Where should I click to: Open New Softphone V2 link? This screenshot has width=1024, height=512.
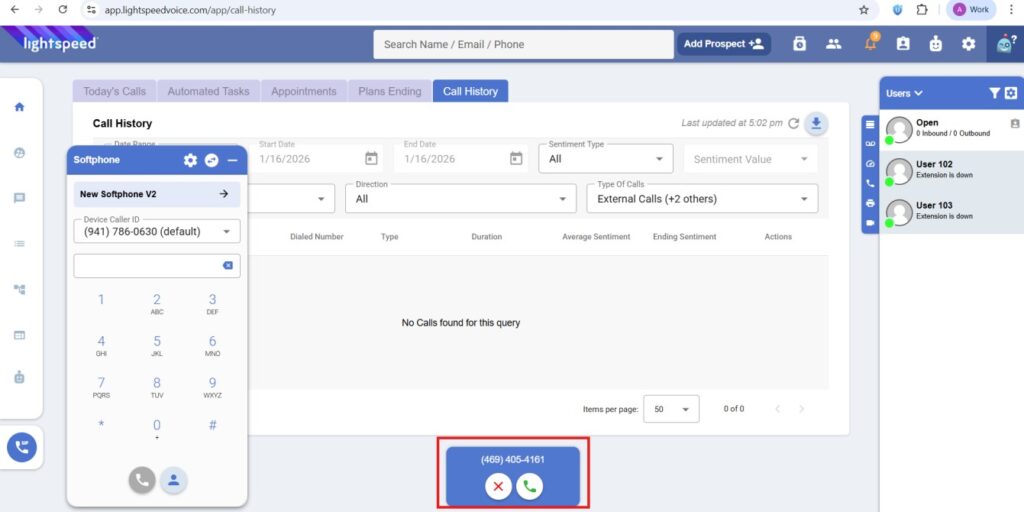pos(156,194)
